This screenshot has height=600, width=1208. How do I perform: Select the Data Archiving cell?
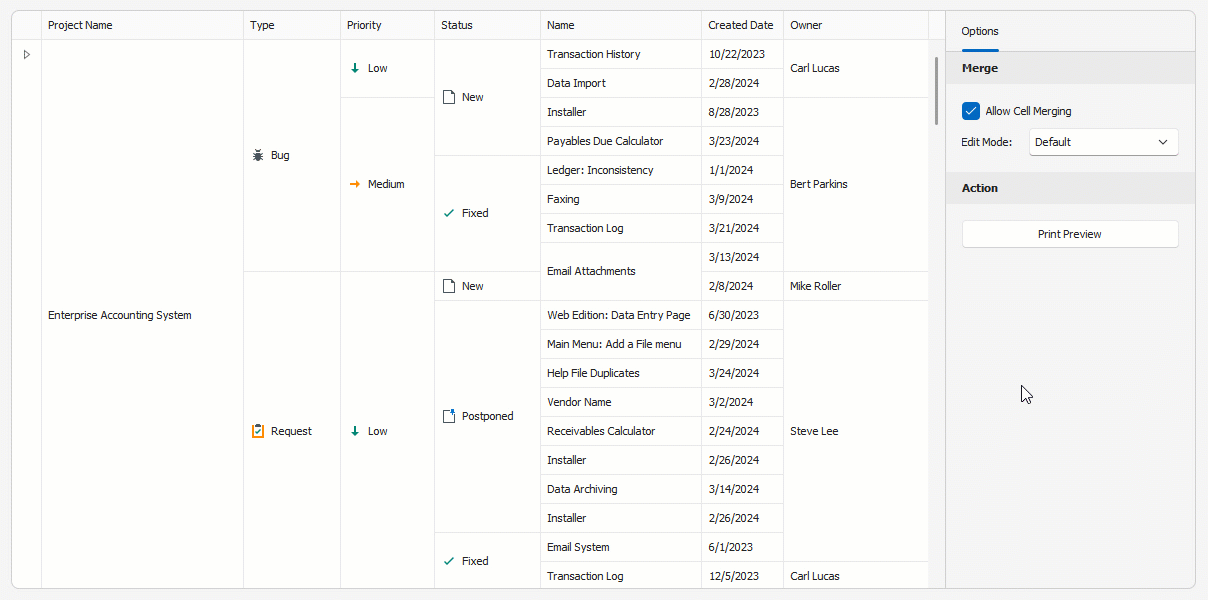point(621,489)
